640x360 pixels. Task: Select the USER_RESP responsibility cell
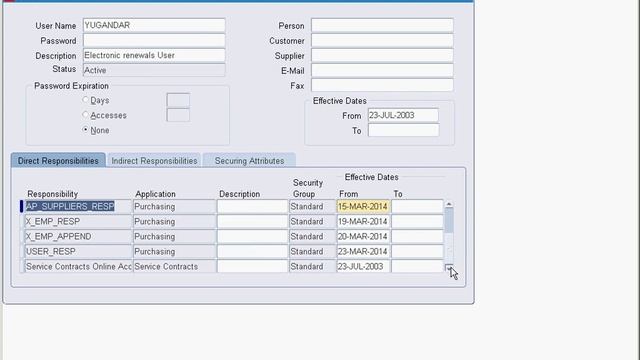click(x=78, y=251)
